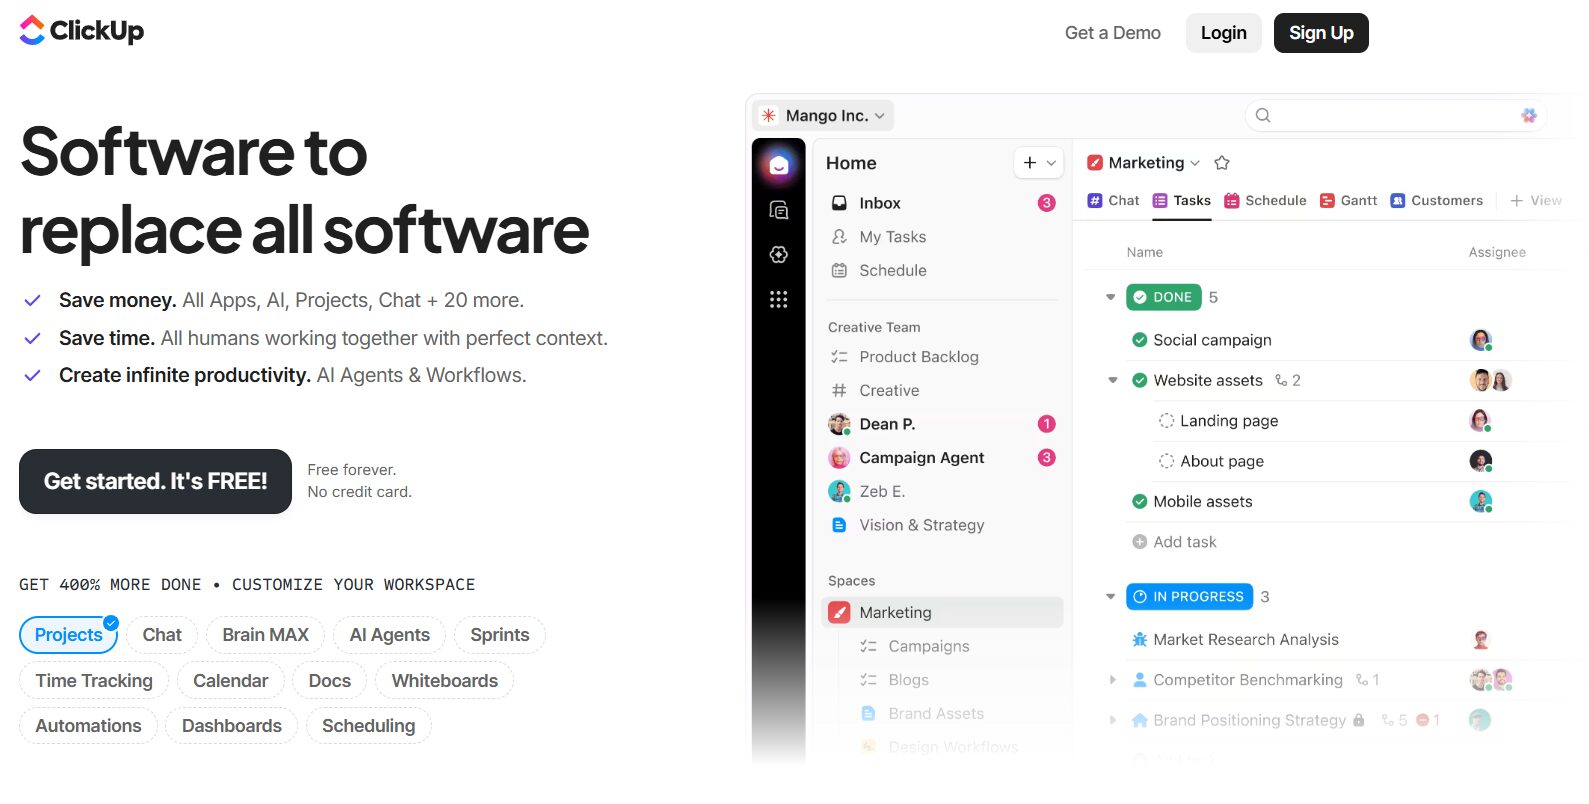Screen dimensions: 1589x804
Task: Click the Inbox tray icon
Action: tap(840, 203)
